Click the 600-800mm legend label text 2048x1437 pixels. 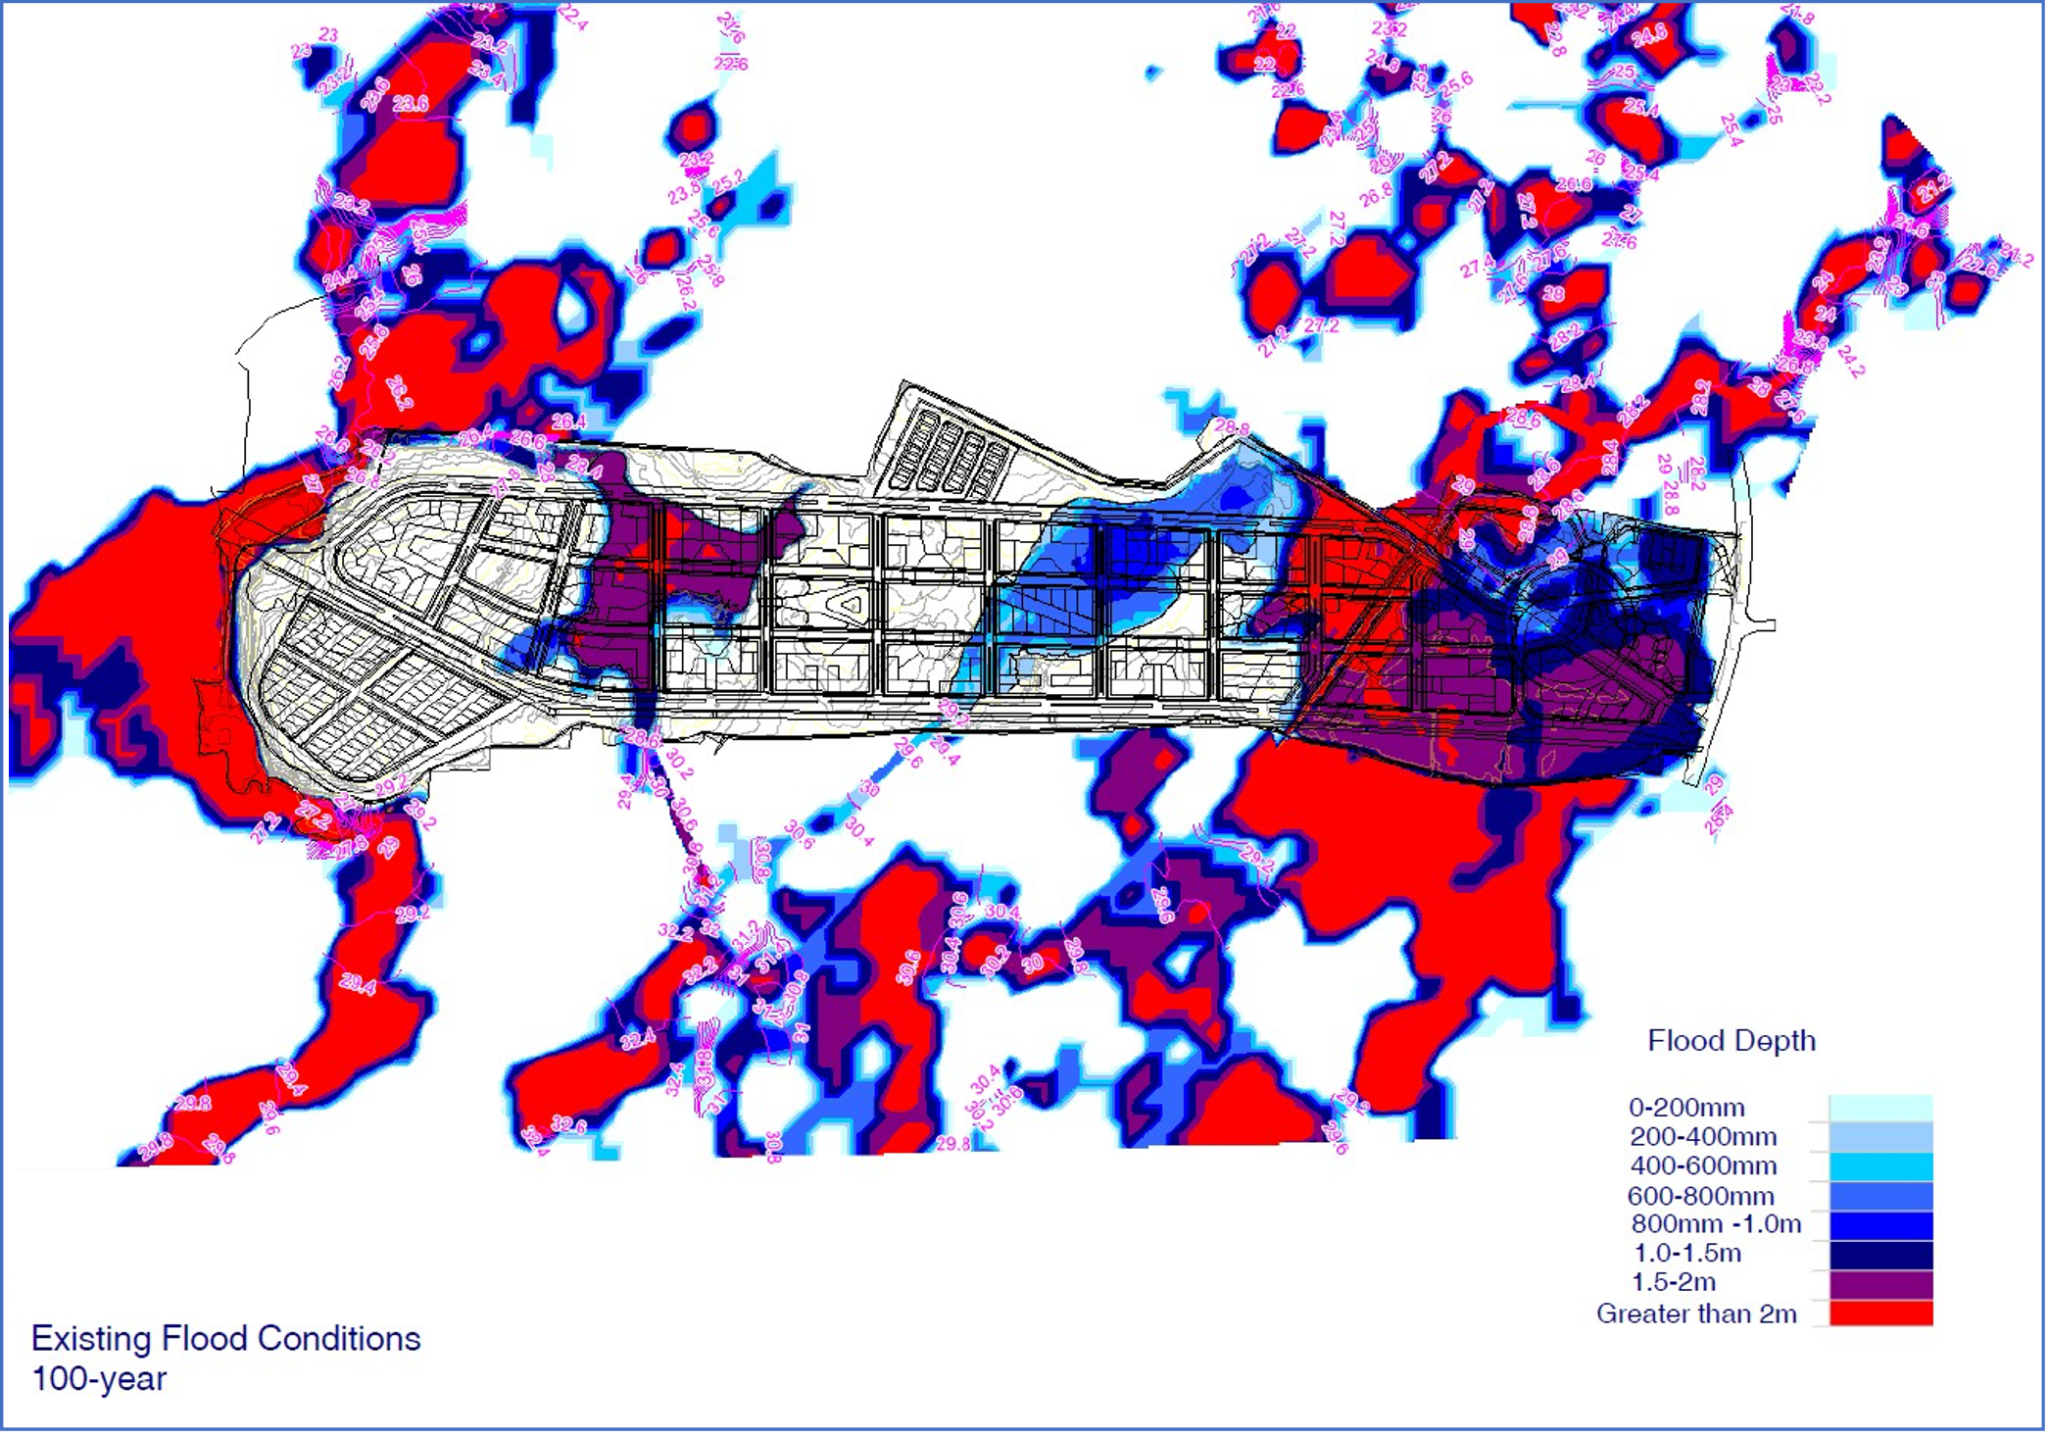click(1700, 1196)
